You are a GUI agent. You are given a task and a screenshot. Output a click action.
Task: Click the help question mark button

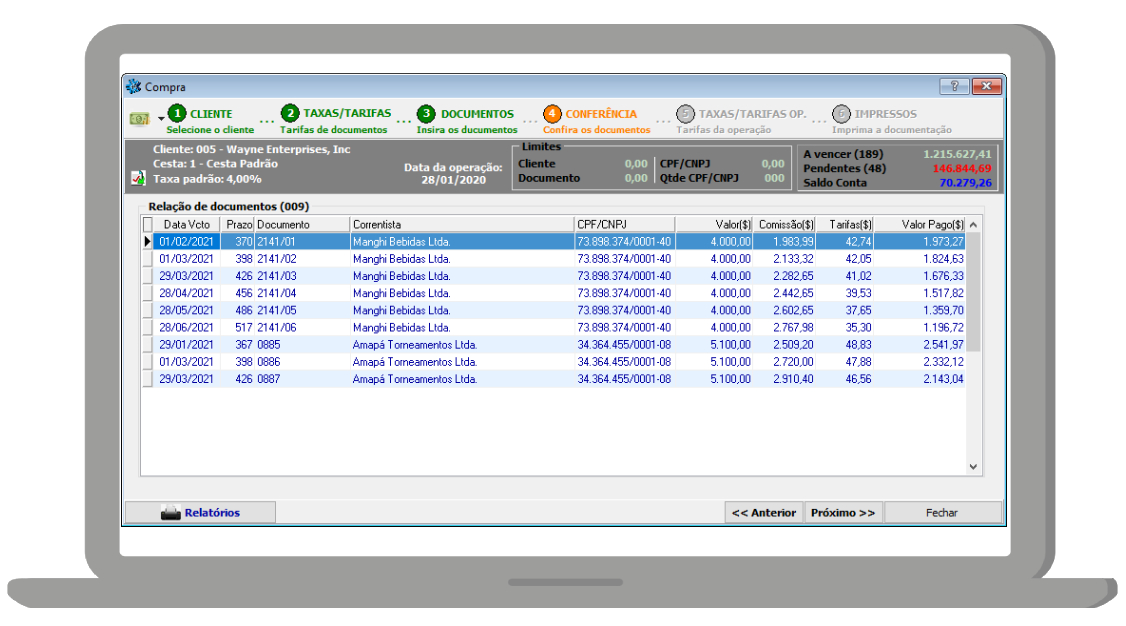coord(954,86)
